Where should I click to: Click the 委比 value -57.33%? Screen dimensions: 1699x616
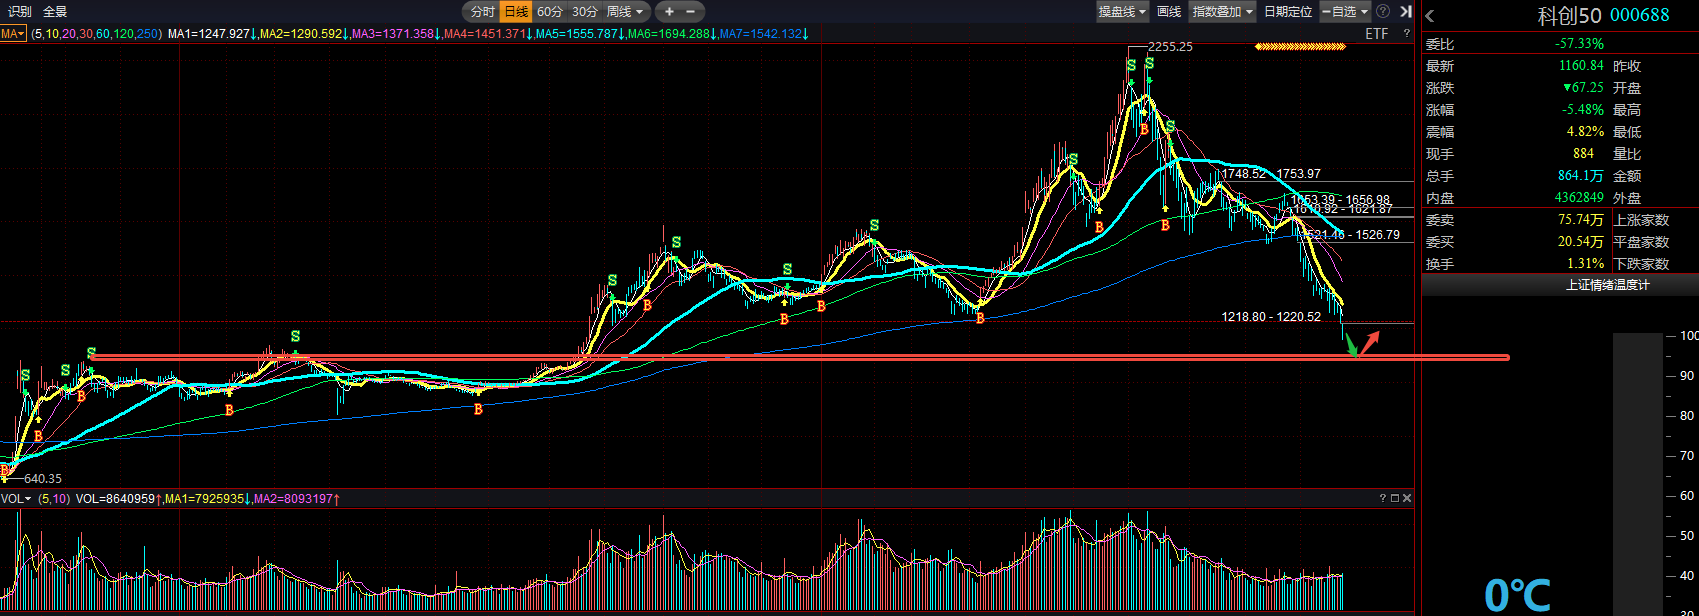point(1580,44)
